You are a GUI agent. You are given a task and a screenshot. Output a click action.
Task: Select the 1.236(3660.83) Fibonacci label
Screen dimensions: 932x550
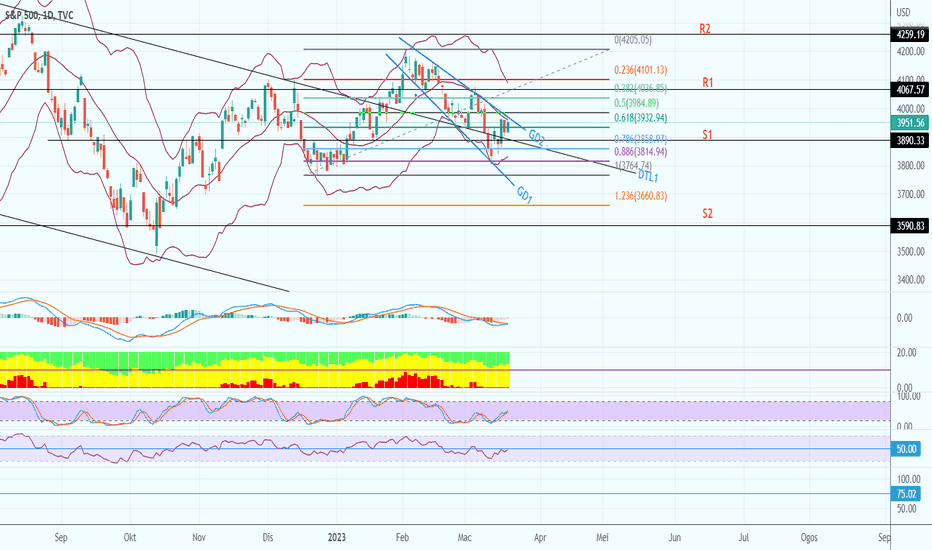[x=641, y=196]
